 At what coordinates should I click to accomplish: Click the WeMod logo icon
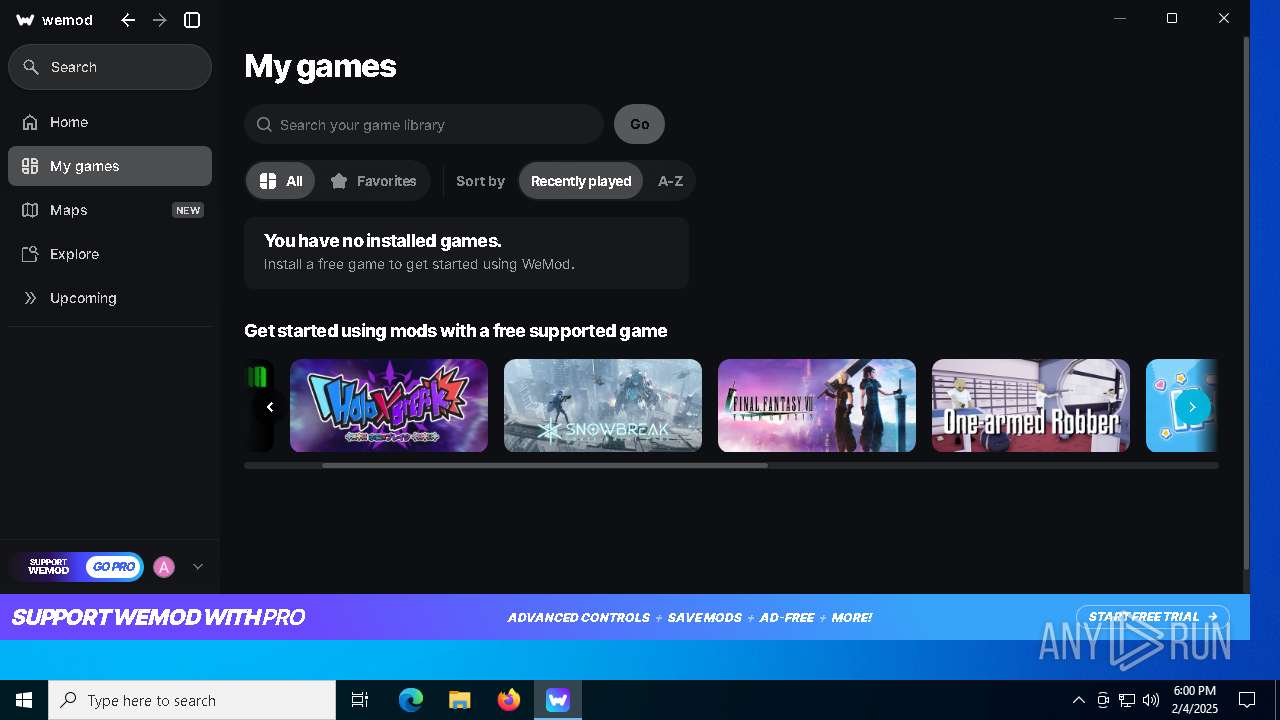tap(26, 20)
